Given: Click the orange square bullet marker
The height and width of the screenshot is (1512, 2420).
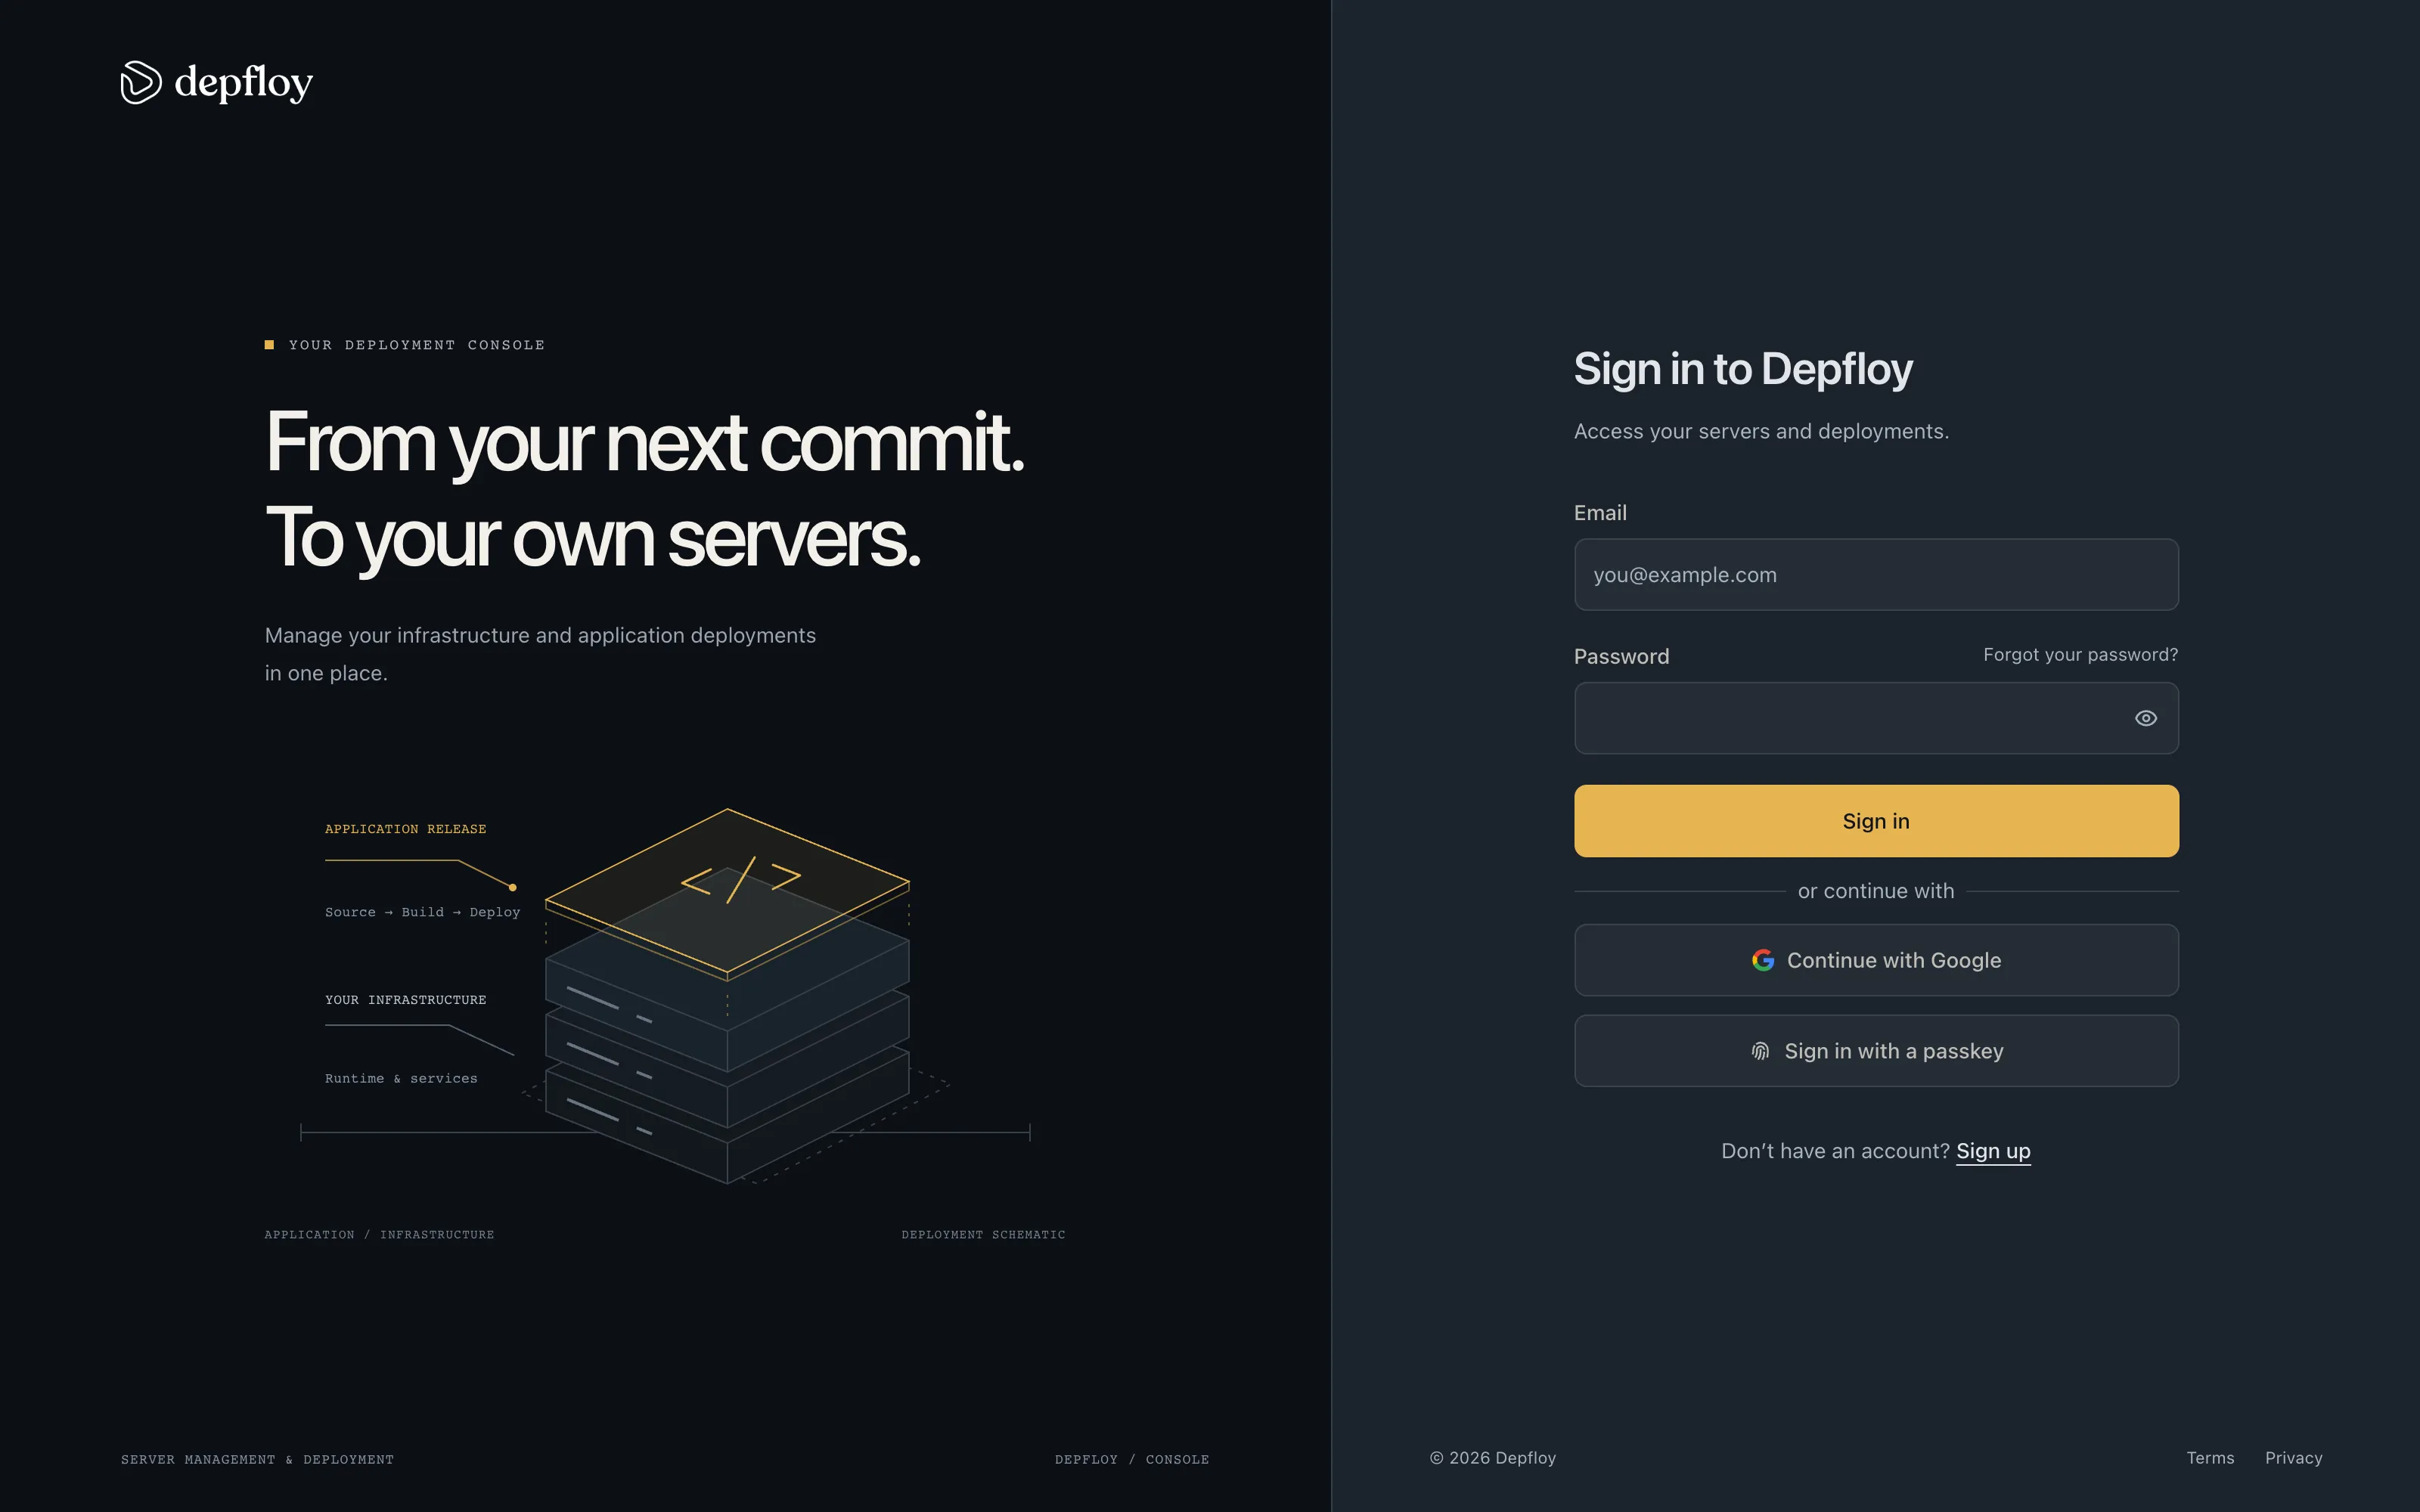Looking at the screenshot, I should point(269,345).
